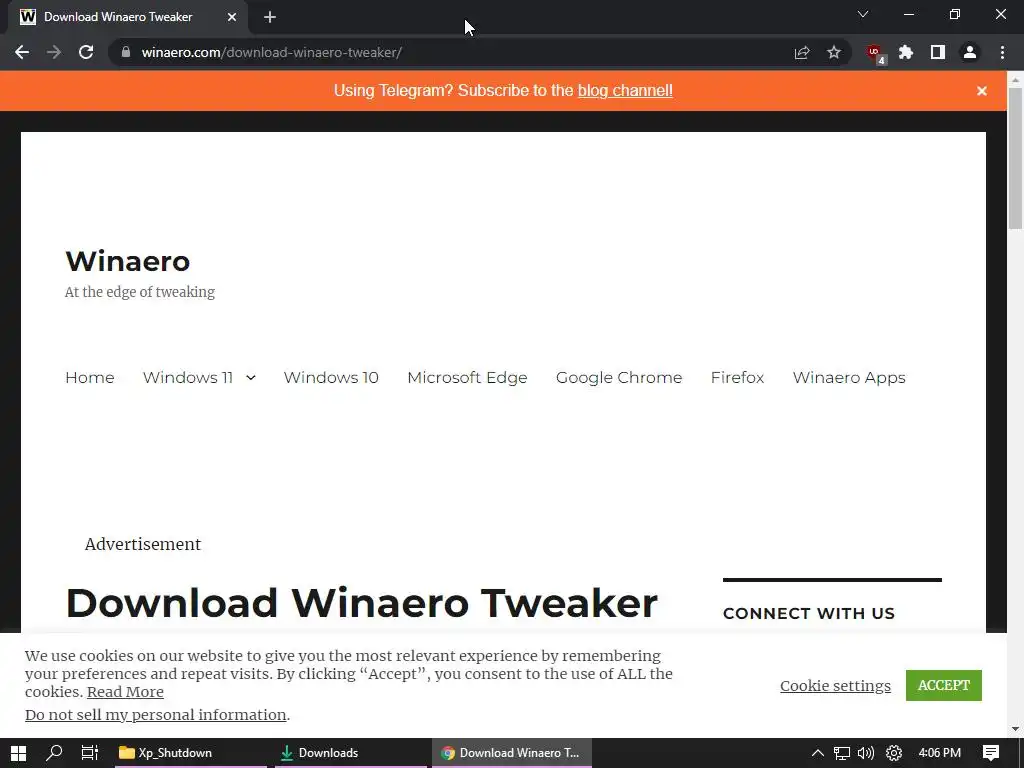
Task: Open the Windows Start menu
Action: click(18, 753)
